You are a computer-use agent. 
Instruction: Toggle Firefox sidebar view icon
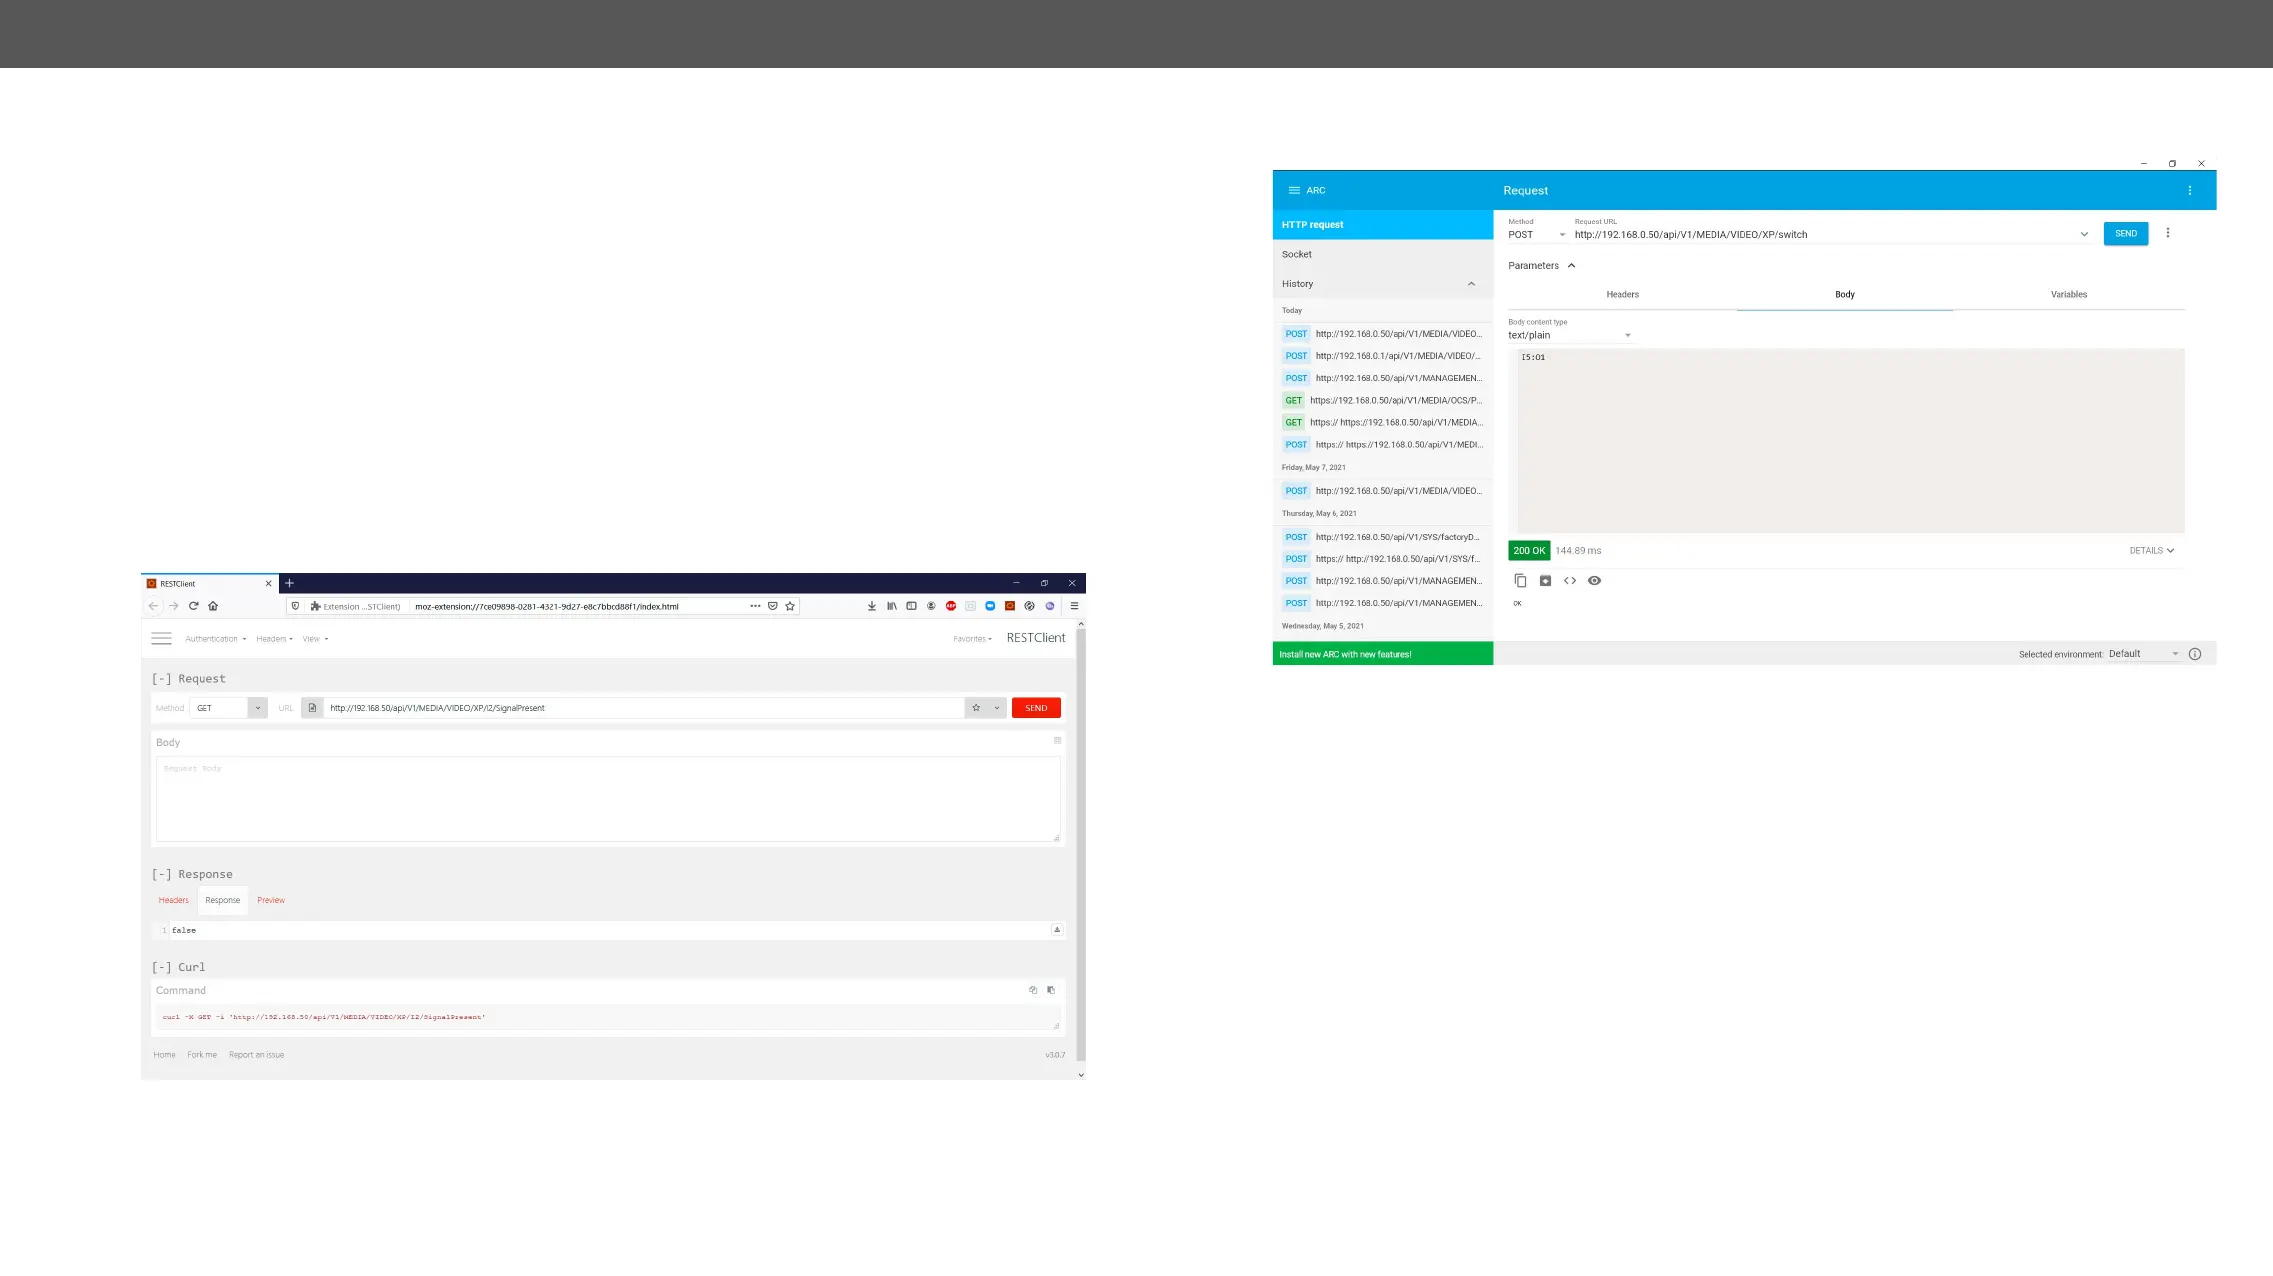point(911,606)
